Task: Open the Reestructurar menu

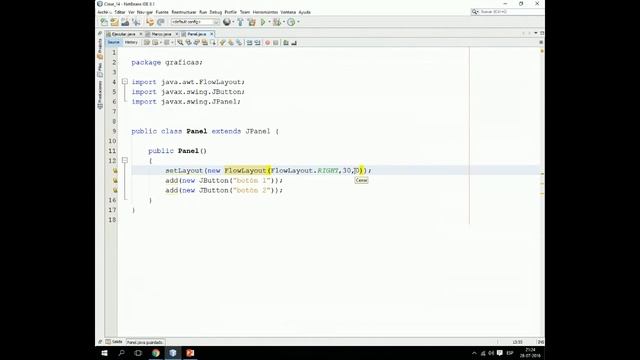Action: [x=184, y=12]
